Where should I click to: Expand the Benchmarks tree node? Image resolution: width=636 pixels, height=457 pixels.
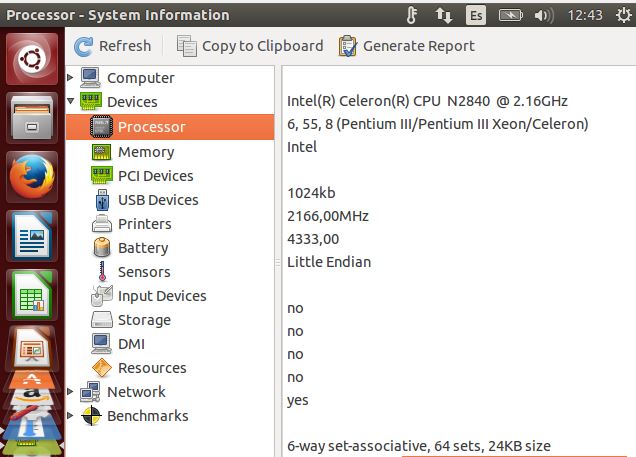pos(70,416)
